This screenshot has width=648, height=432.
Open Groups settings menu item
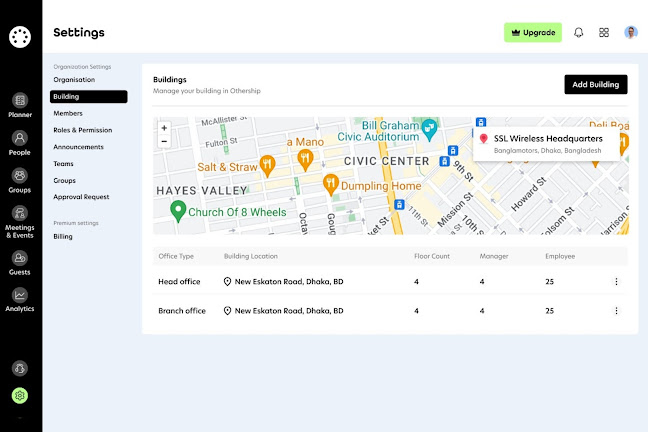(64, 181)
